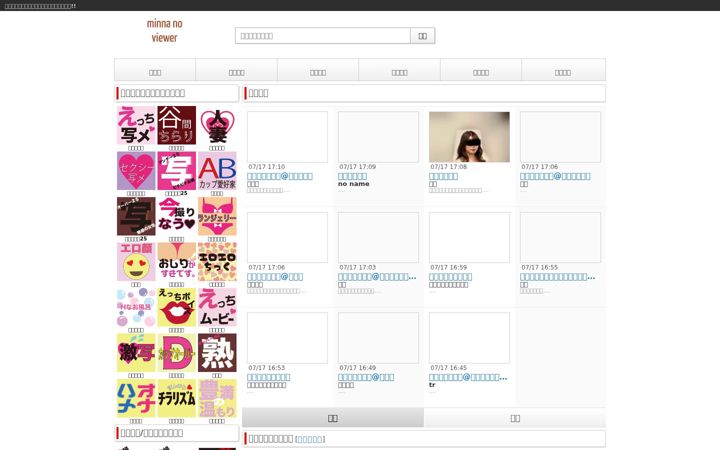This screenshot has height=450, width=720.
Task: Click the '07/17 17:08' timestamp
Action: click(448, 167)
